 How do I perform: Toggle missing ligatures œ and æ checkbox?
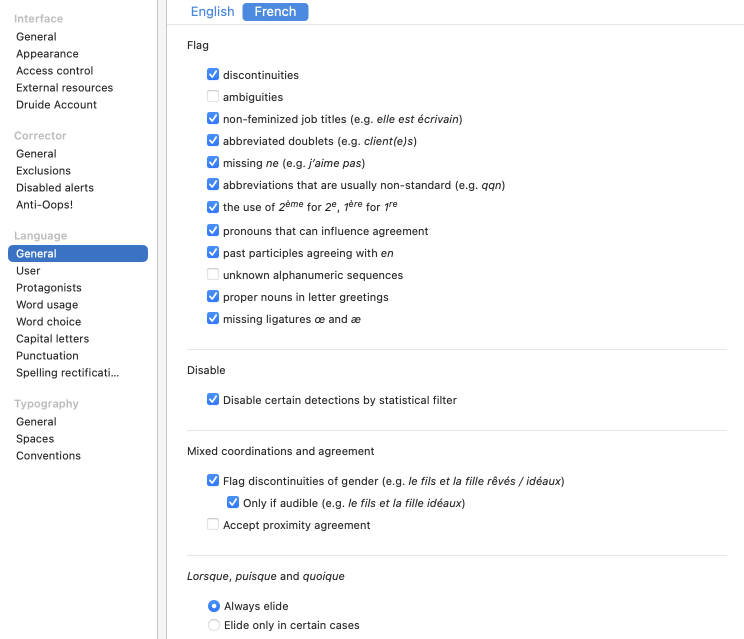[213, 319]
